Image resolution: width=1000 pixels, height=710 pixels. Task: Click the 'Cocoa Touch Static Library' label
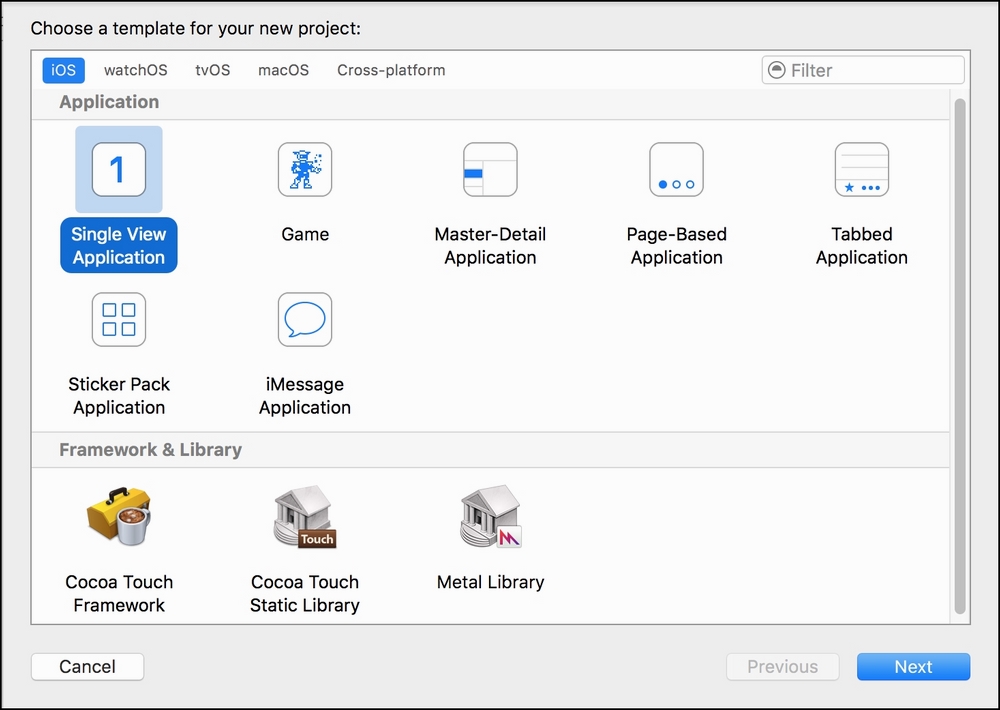click(x=305, y=593)
